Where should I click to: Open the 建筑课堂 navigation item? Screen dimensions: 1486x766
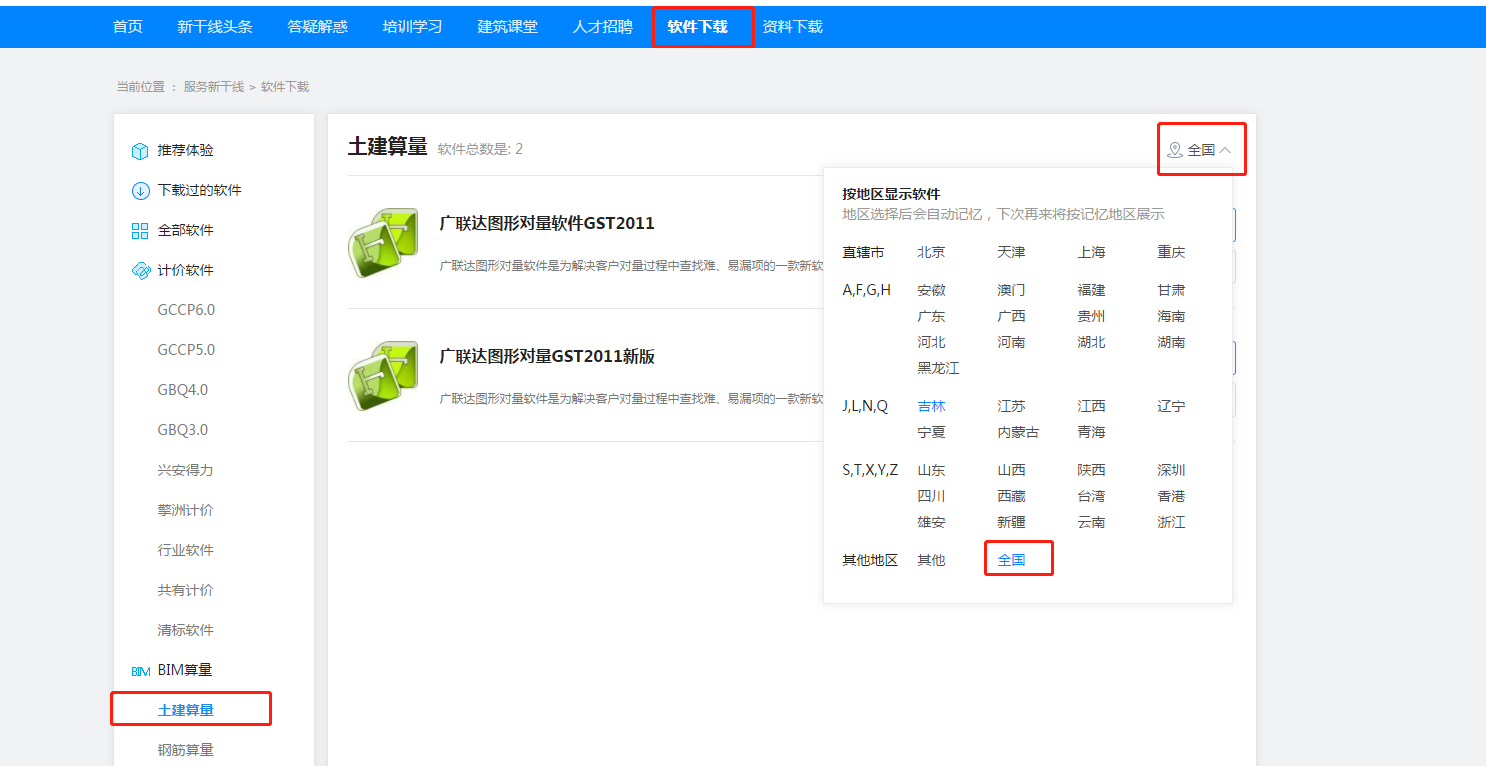508,27
